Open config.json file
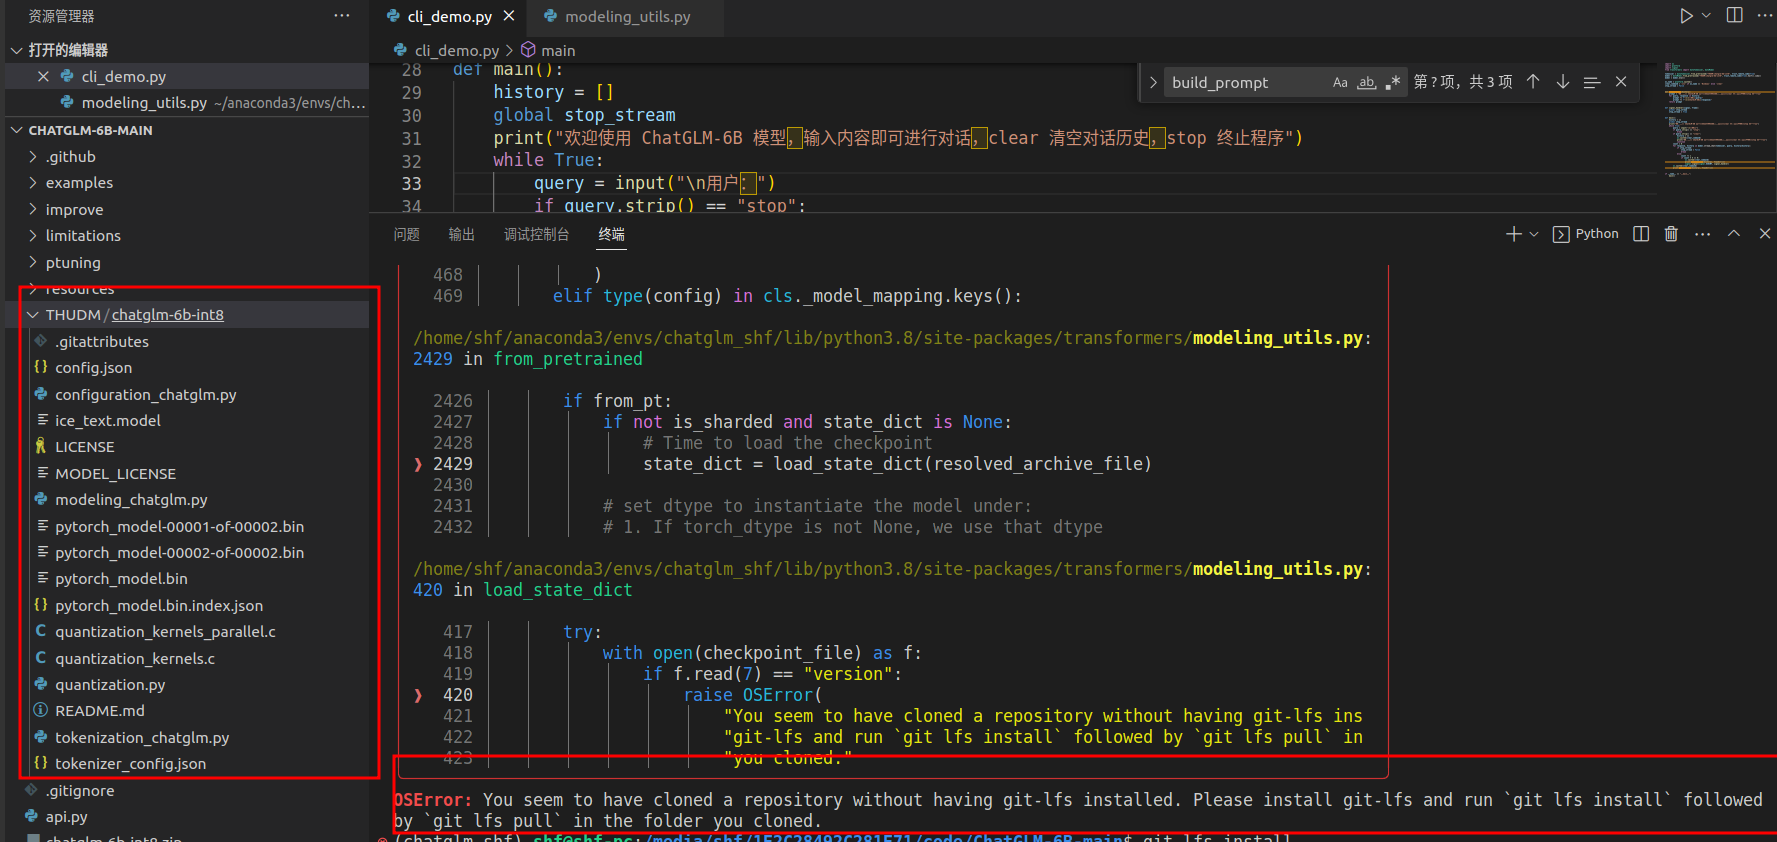Screen dimensions: 1777x842 [187, 368]
